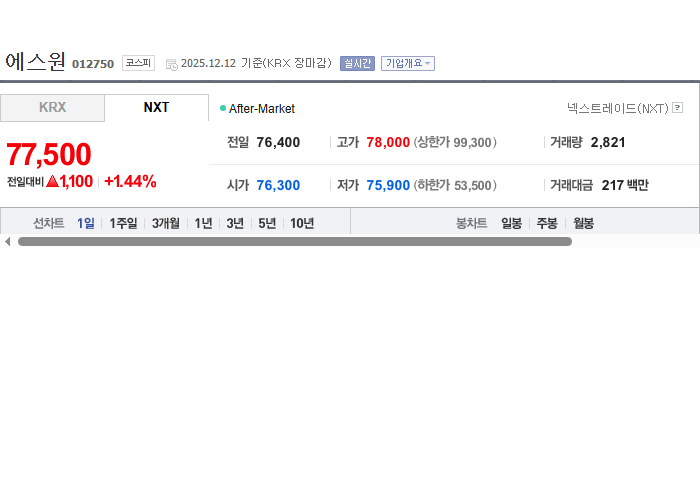Select the 3개월 line chart period
The image size is (700, 490).
pos(166,223)
